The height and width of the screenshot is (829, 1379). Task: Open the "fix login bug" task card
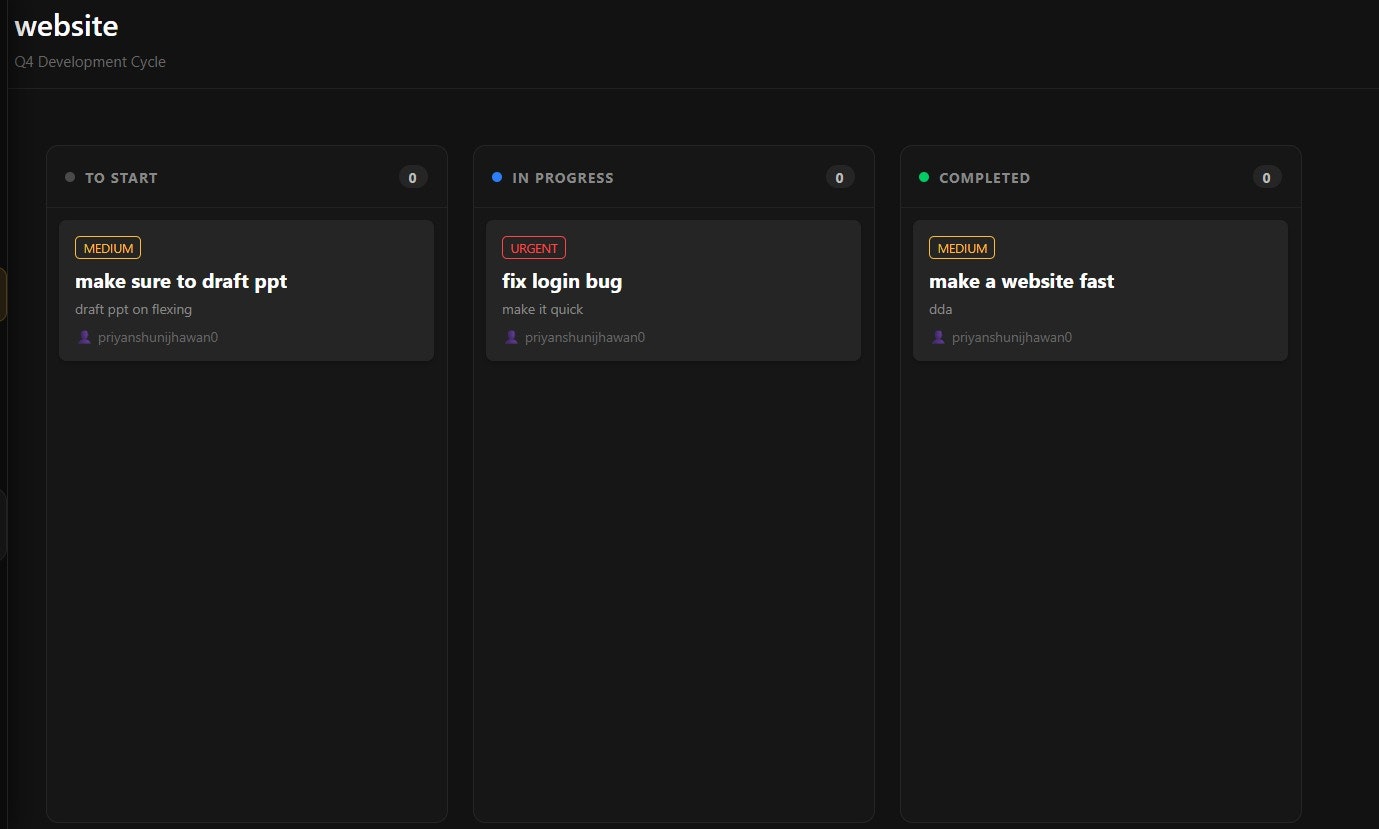[x=562, y=282]
